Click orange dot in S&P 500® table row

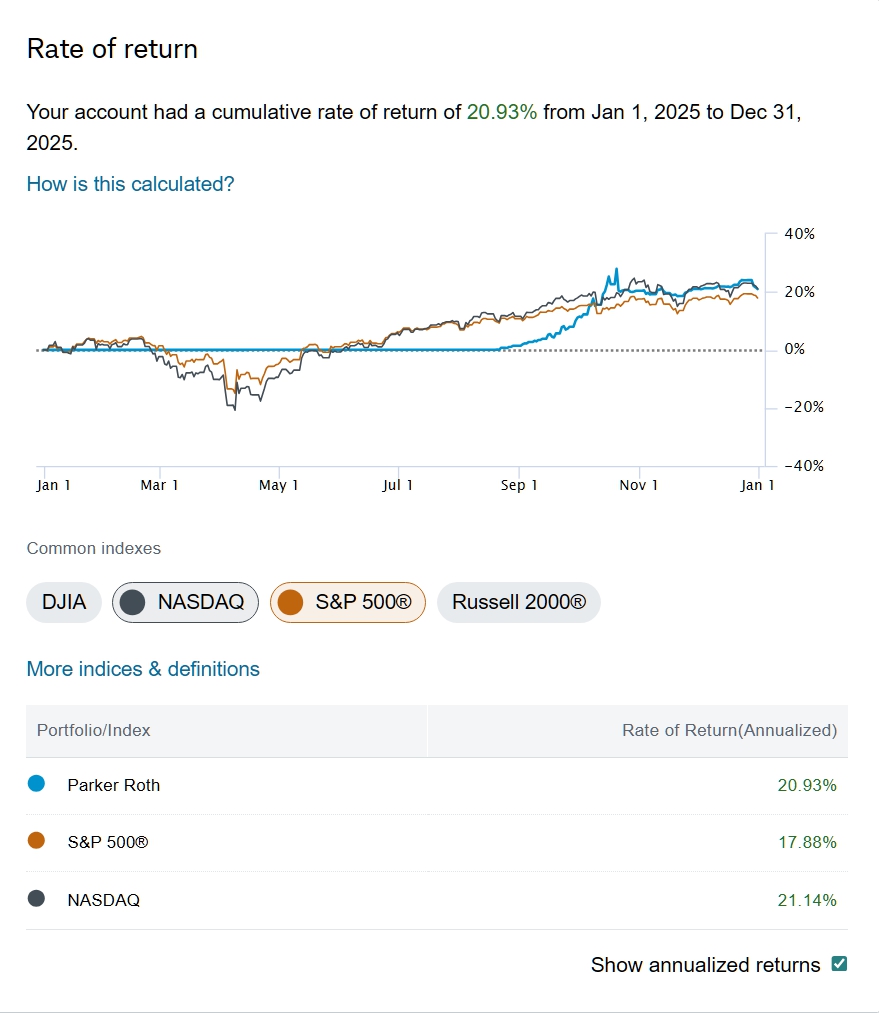point(37,841)
